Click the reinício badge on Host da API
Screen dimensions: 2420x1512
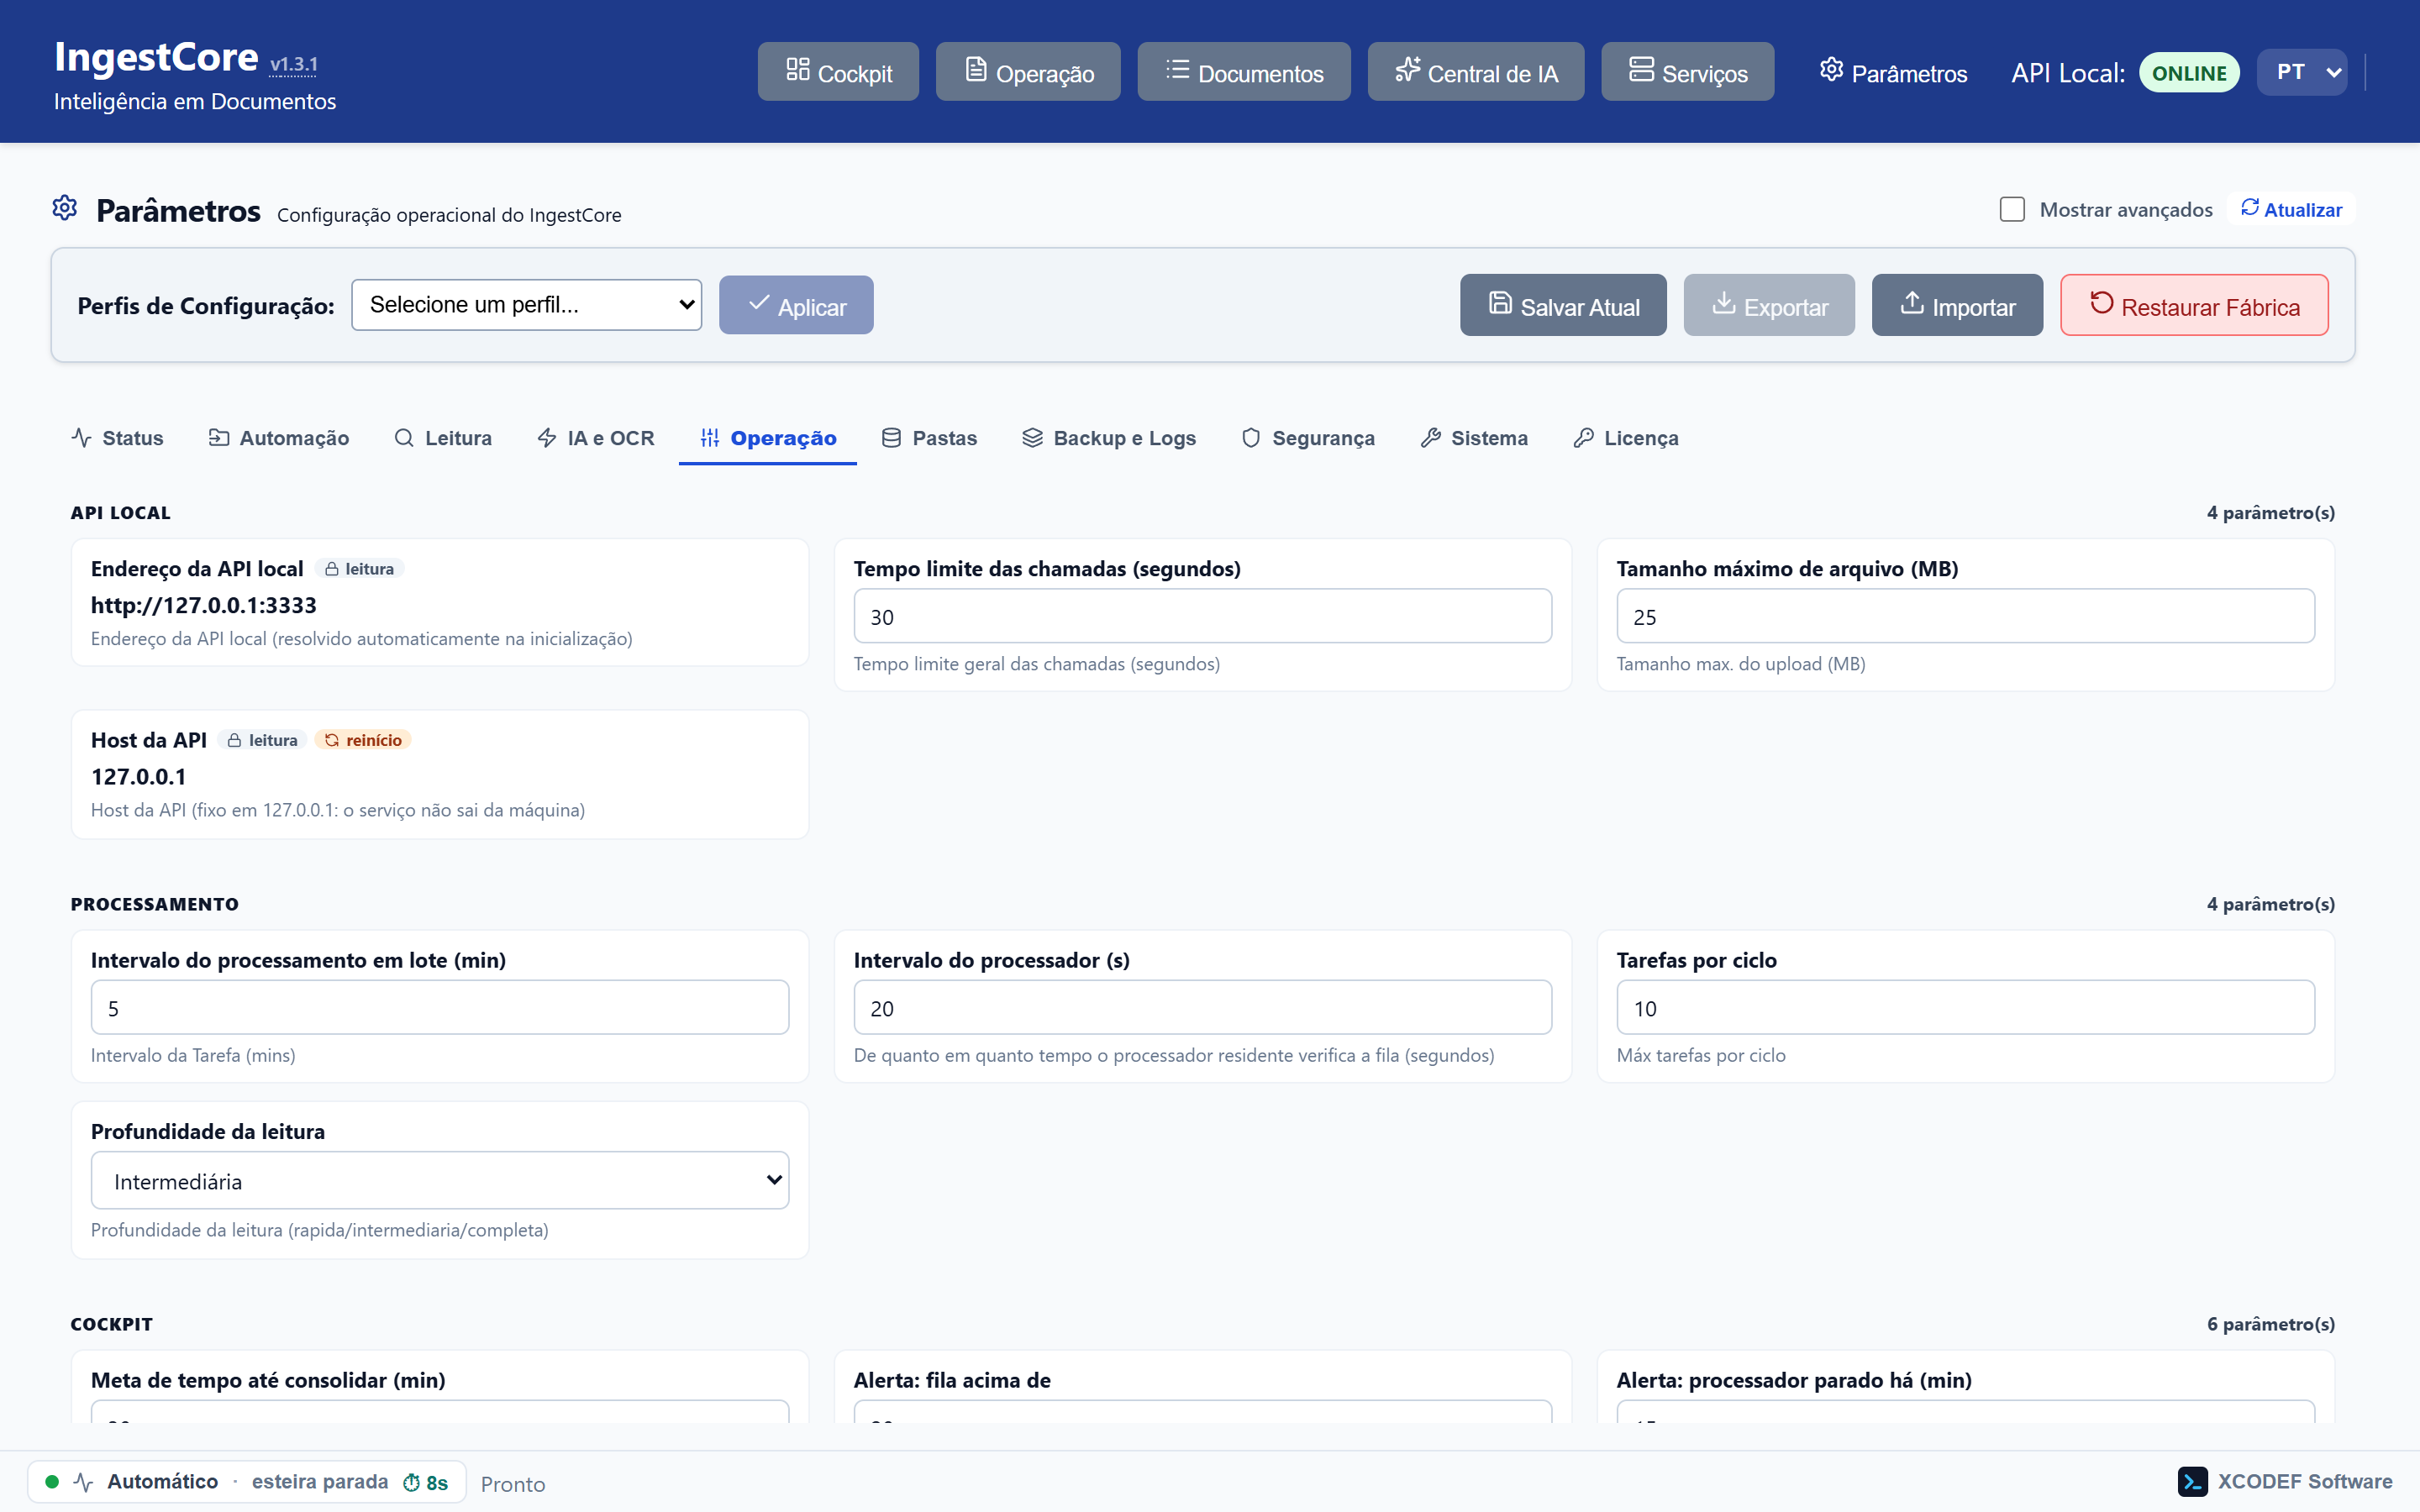363,740
